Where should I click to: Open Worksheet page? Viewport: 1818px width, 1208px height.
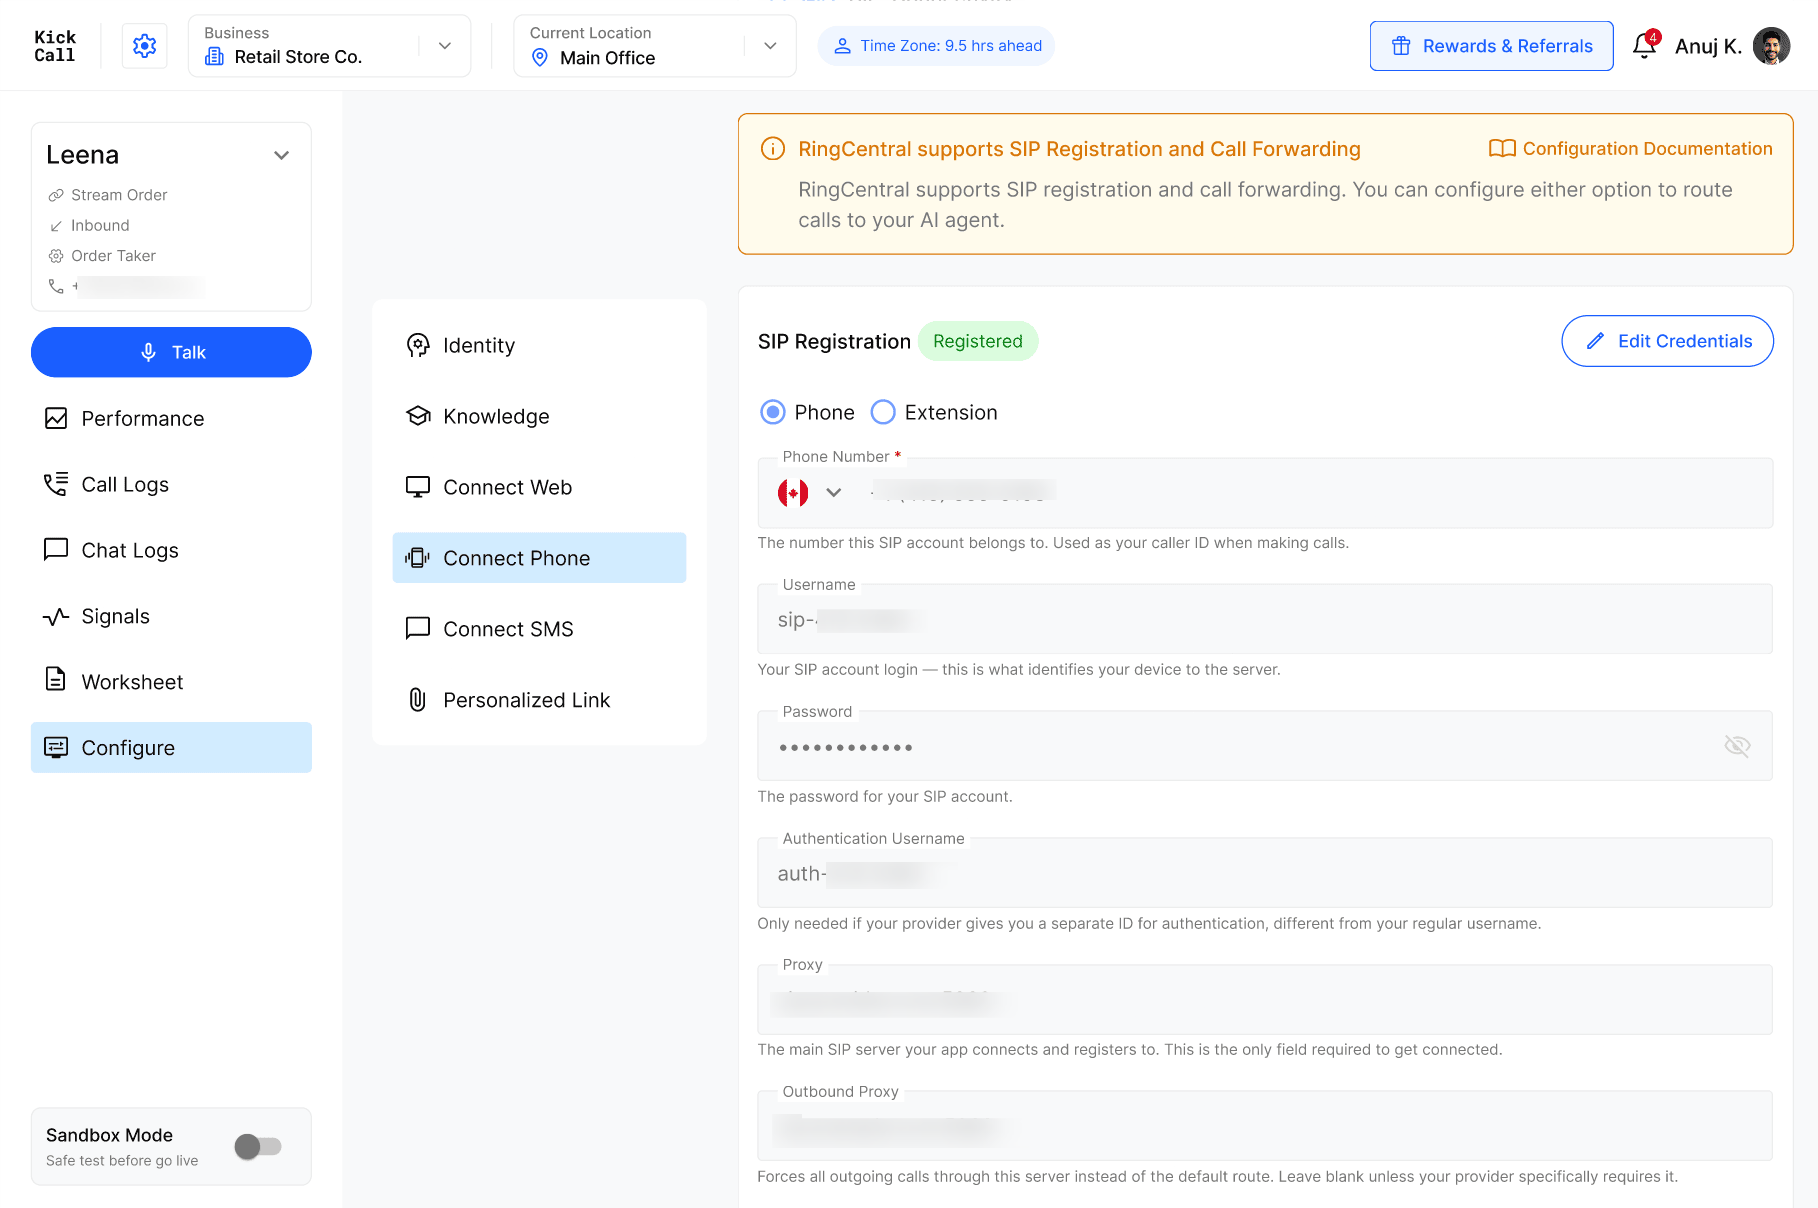pyautogui.click(x=171, y=682)
